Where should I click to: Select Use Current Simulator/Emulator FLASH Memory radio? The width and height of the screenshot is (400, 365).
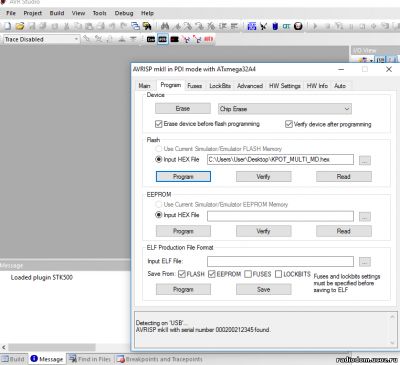159,149
